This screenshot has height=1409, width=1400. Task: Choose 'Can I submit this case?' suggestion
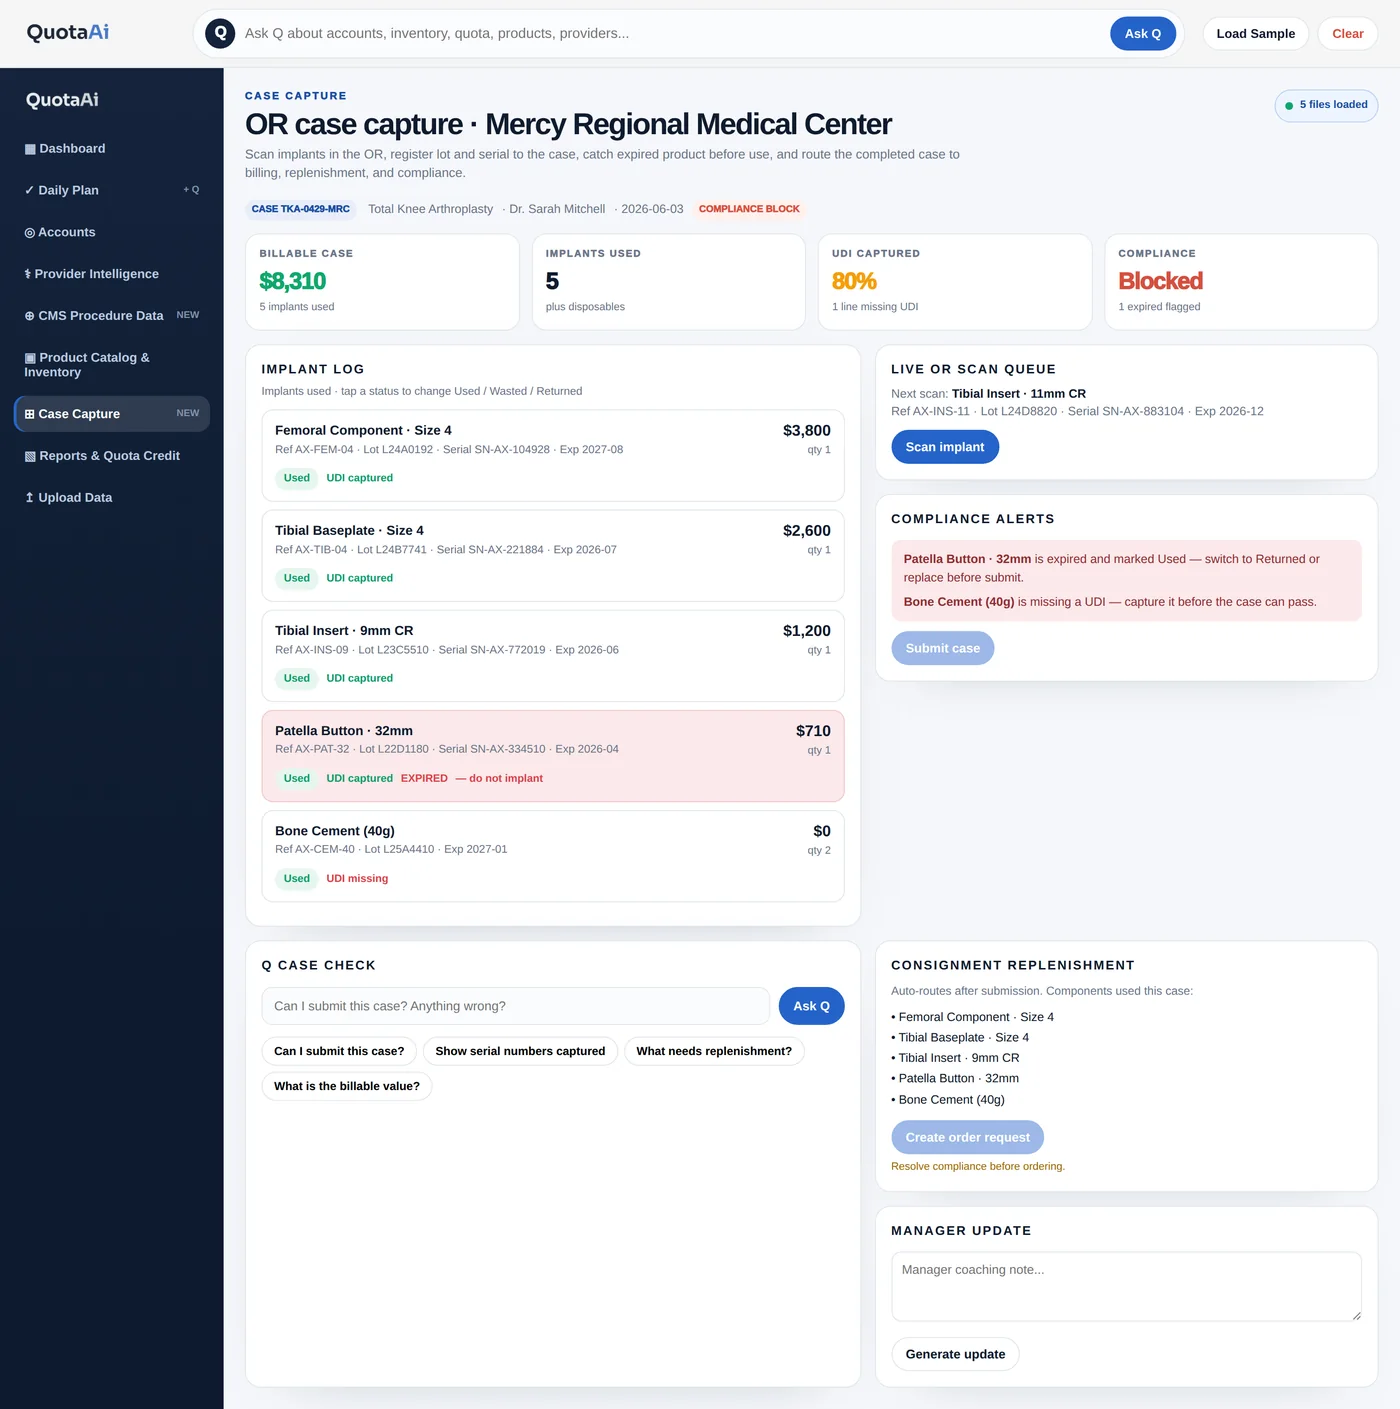click(x=339, y=1051)
